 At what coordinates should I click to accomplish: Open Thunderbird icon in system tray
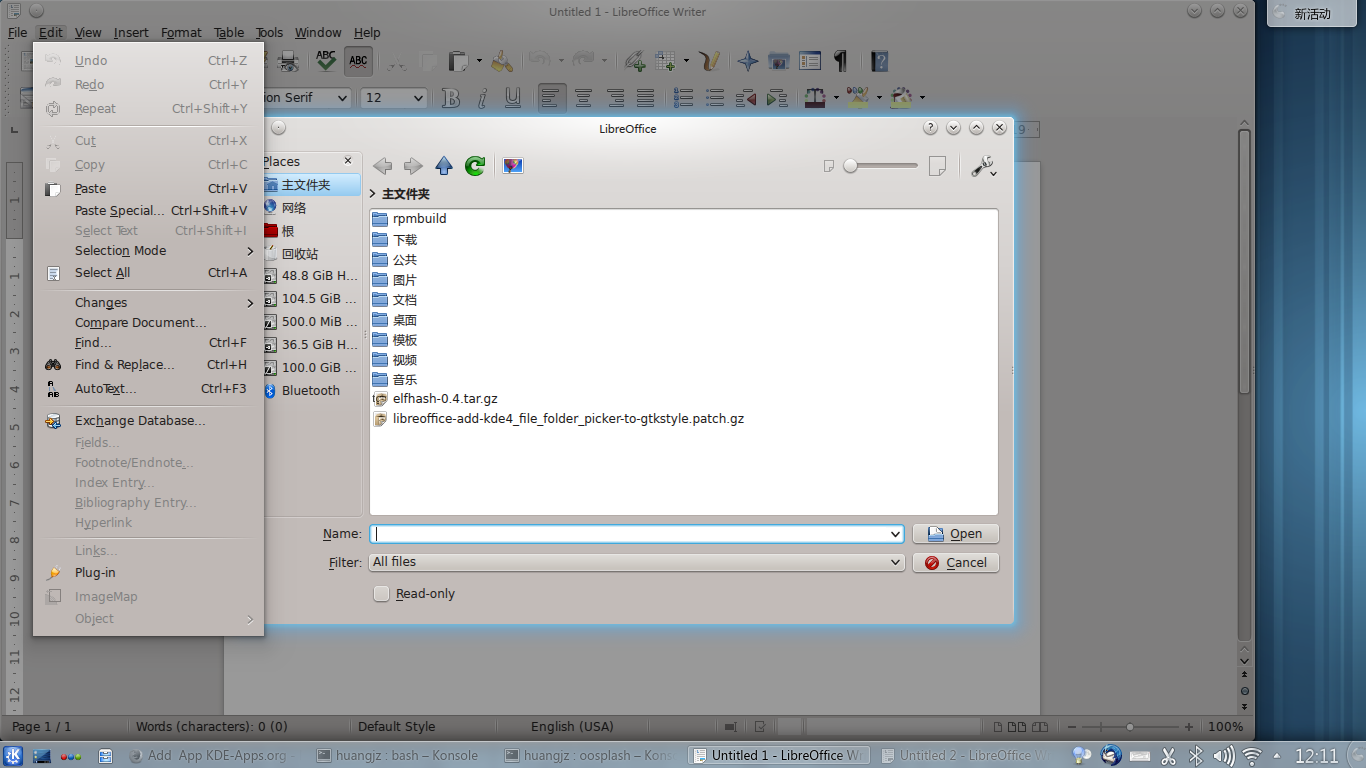click(x=1111, y=755)
